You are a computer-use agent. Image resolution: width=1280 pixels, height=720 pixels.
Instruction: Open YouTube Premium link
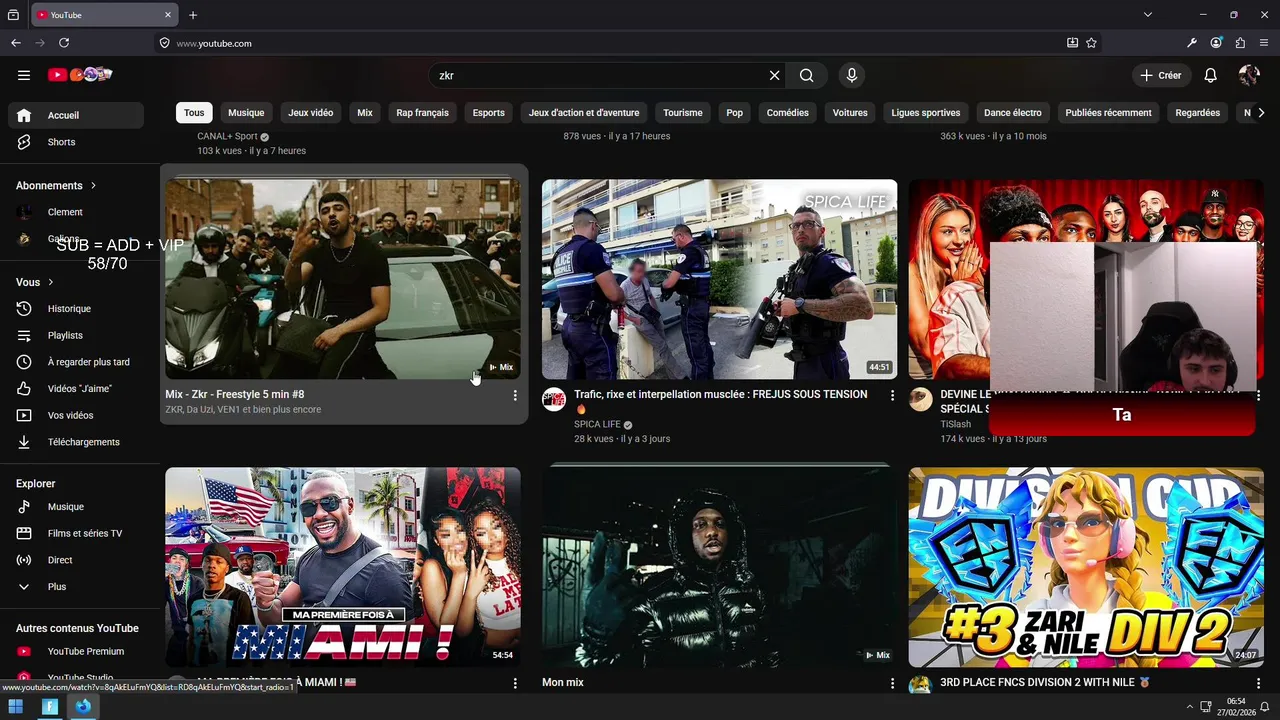pyautogui.click(x=76, y=651)
